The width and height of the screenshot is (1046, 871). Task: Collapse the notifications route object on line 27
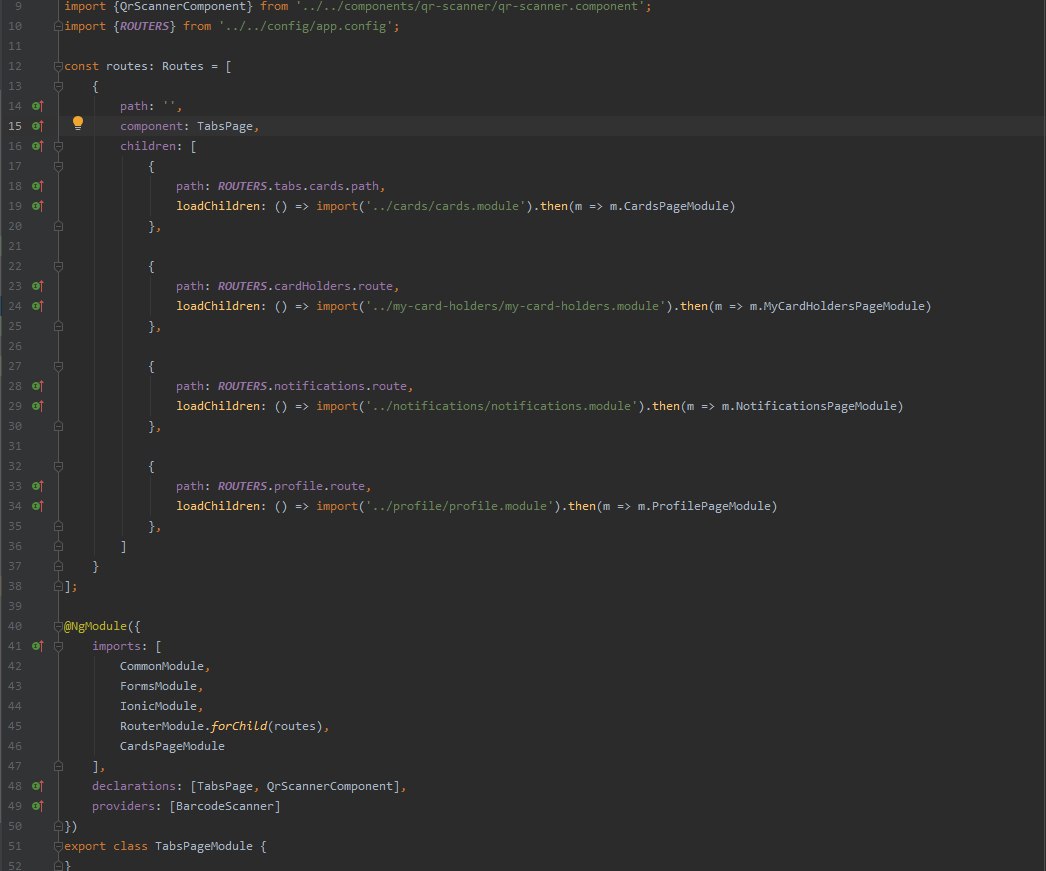pyautogui.click(x=58, y=366)
